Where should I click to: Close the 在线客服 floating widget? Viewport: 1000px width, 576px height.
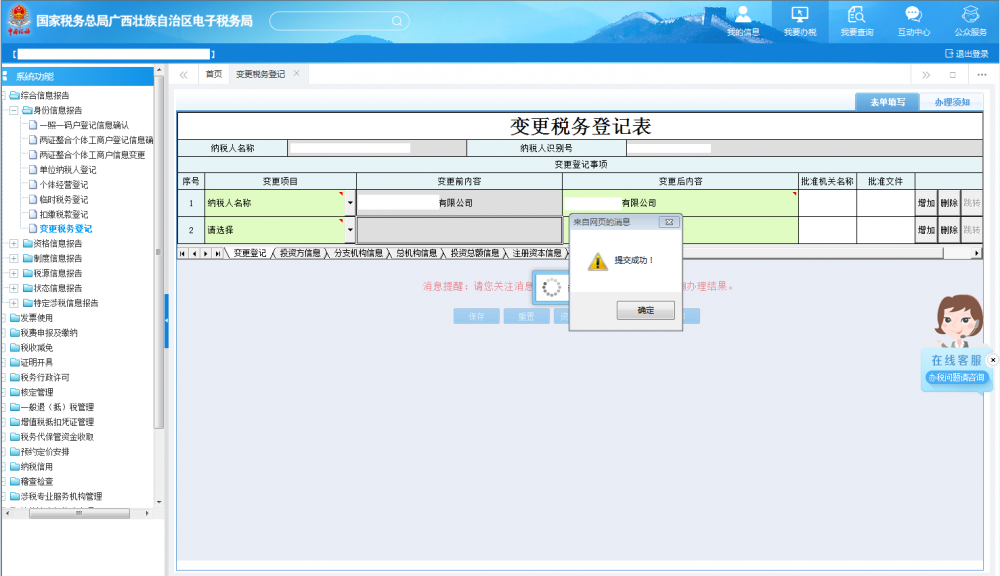point(992,360)
